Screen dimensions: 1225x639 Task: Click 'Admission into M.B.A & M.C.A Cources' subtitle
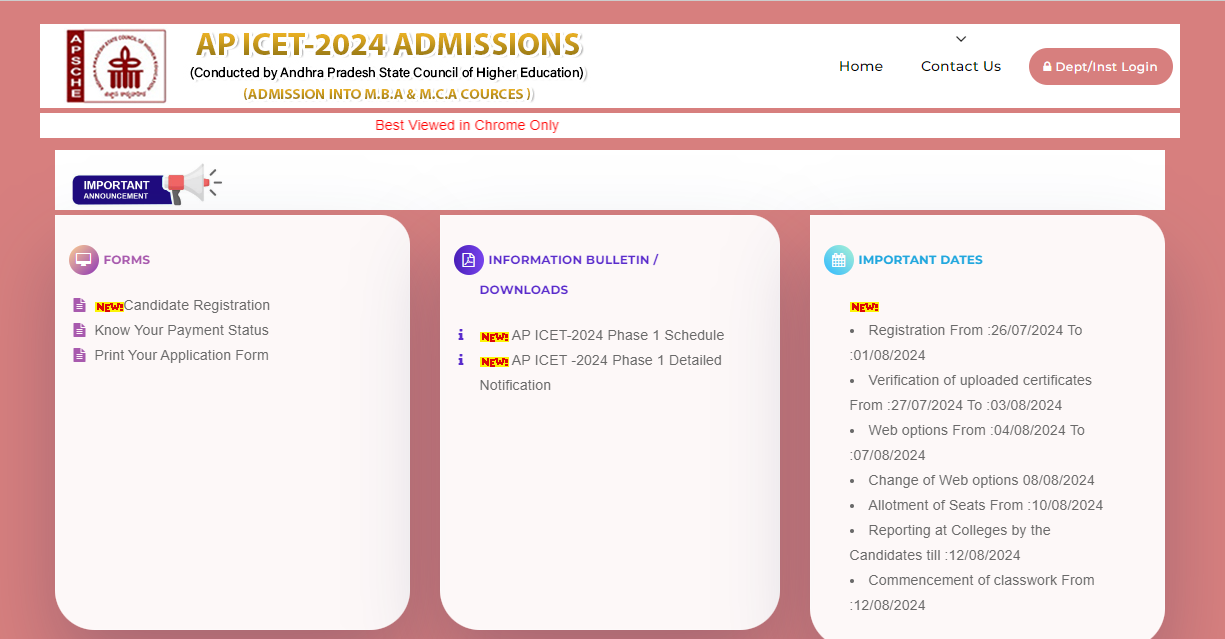pos(389,94)
